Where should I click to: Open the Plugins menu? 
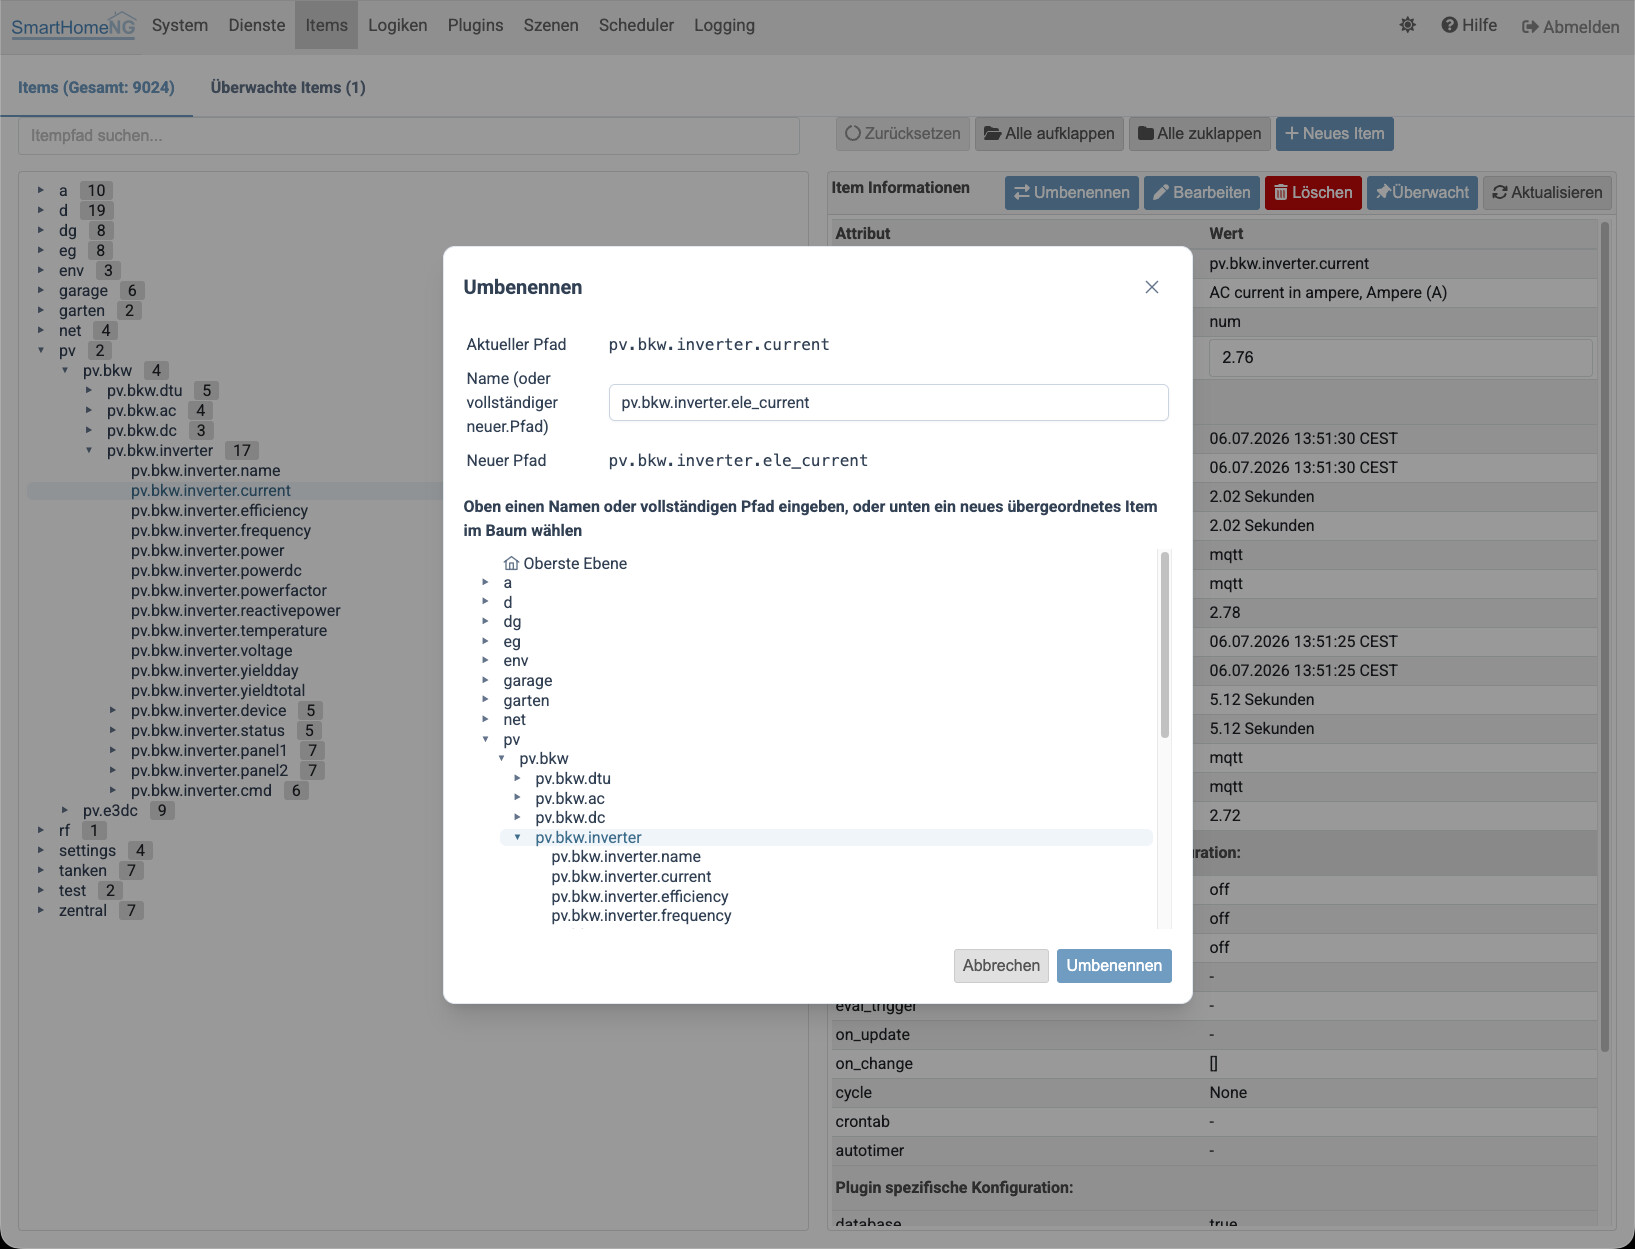click(475, 25)
